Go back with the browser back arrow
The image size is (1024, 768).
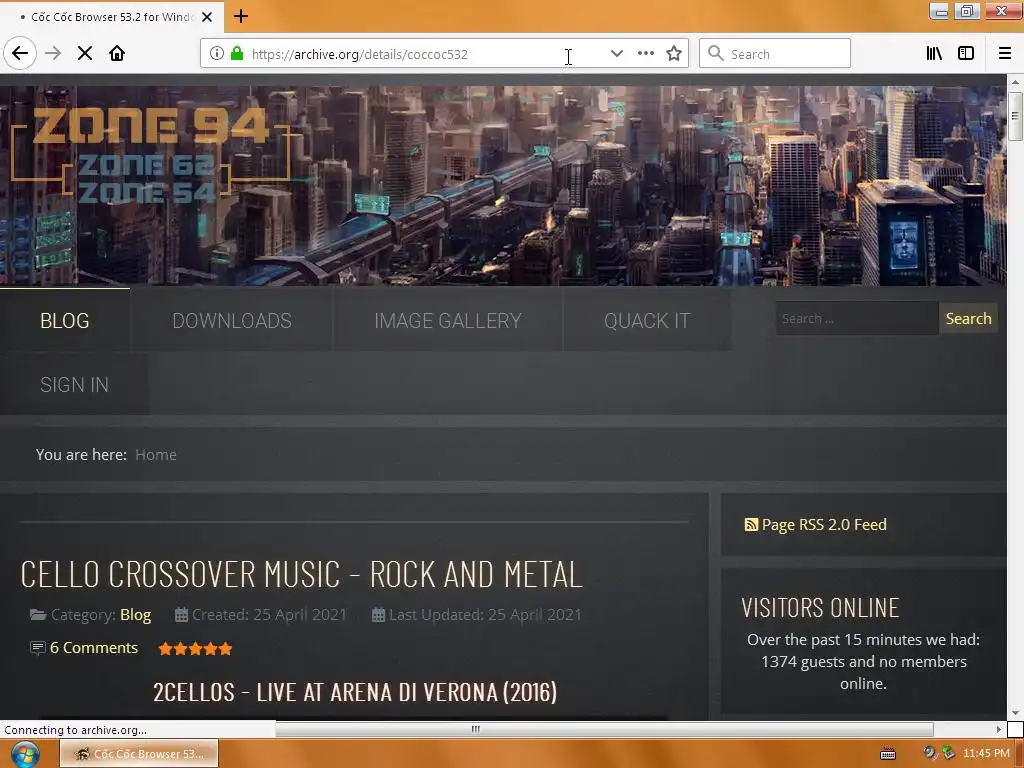pyautogui.click(x=20, y=54)
